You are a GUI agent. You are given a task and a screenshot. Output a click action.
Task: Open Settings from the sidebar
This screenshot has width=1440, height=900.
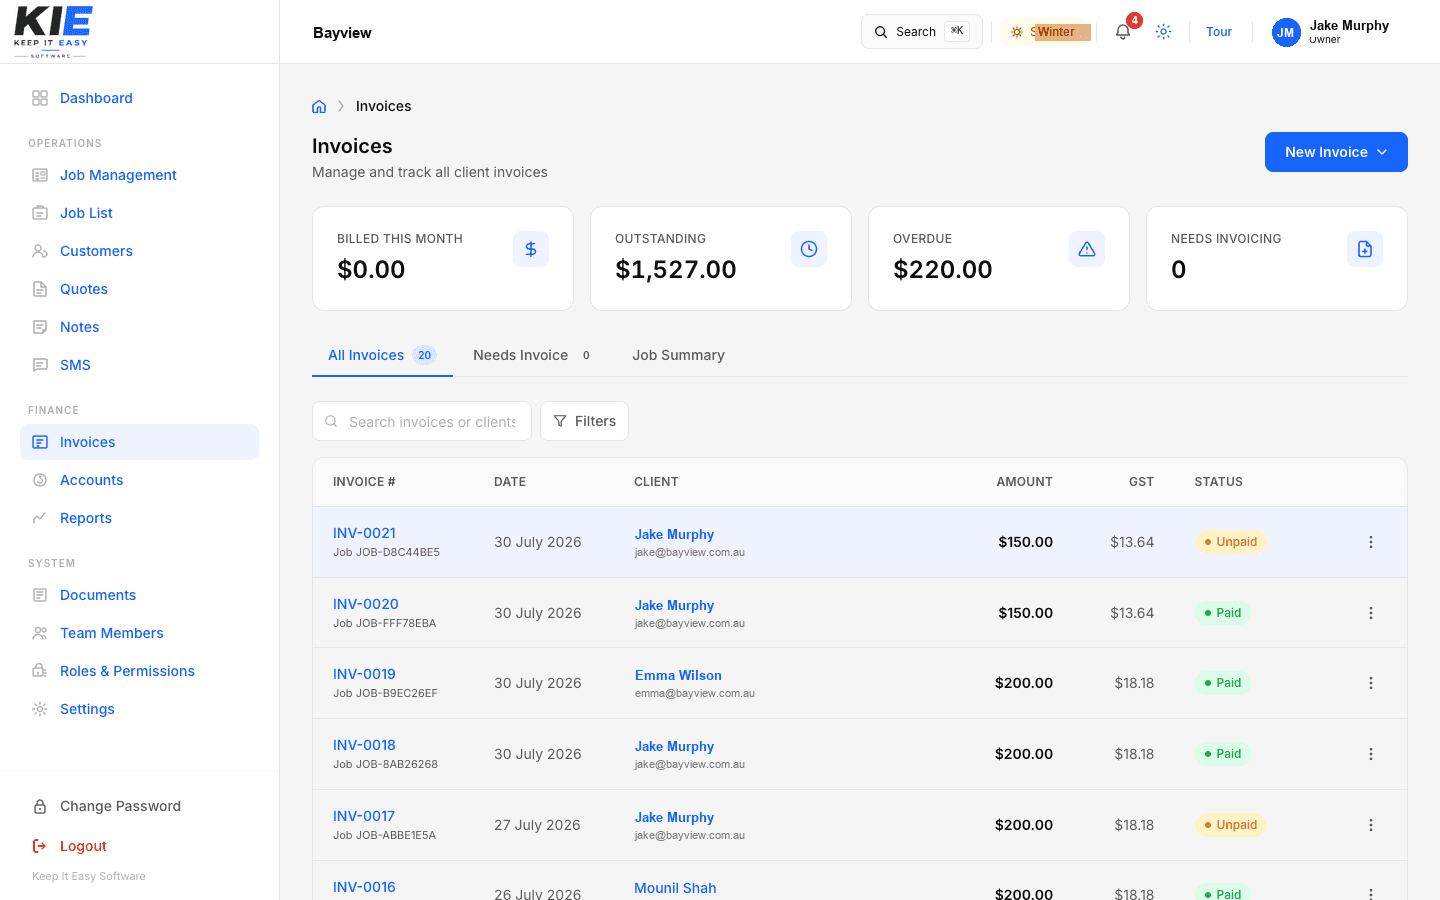139,709
